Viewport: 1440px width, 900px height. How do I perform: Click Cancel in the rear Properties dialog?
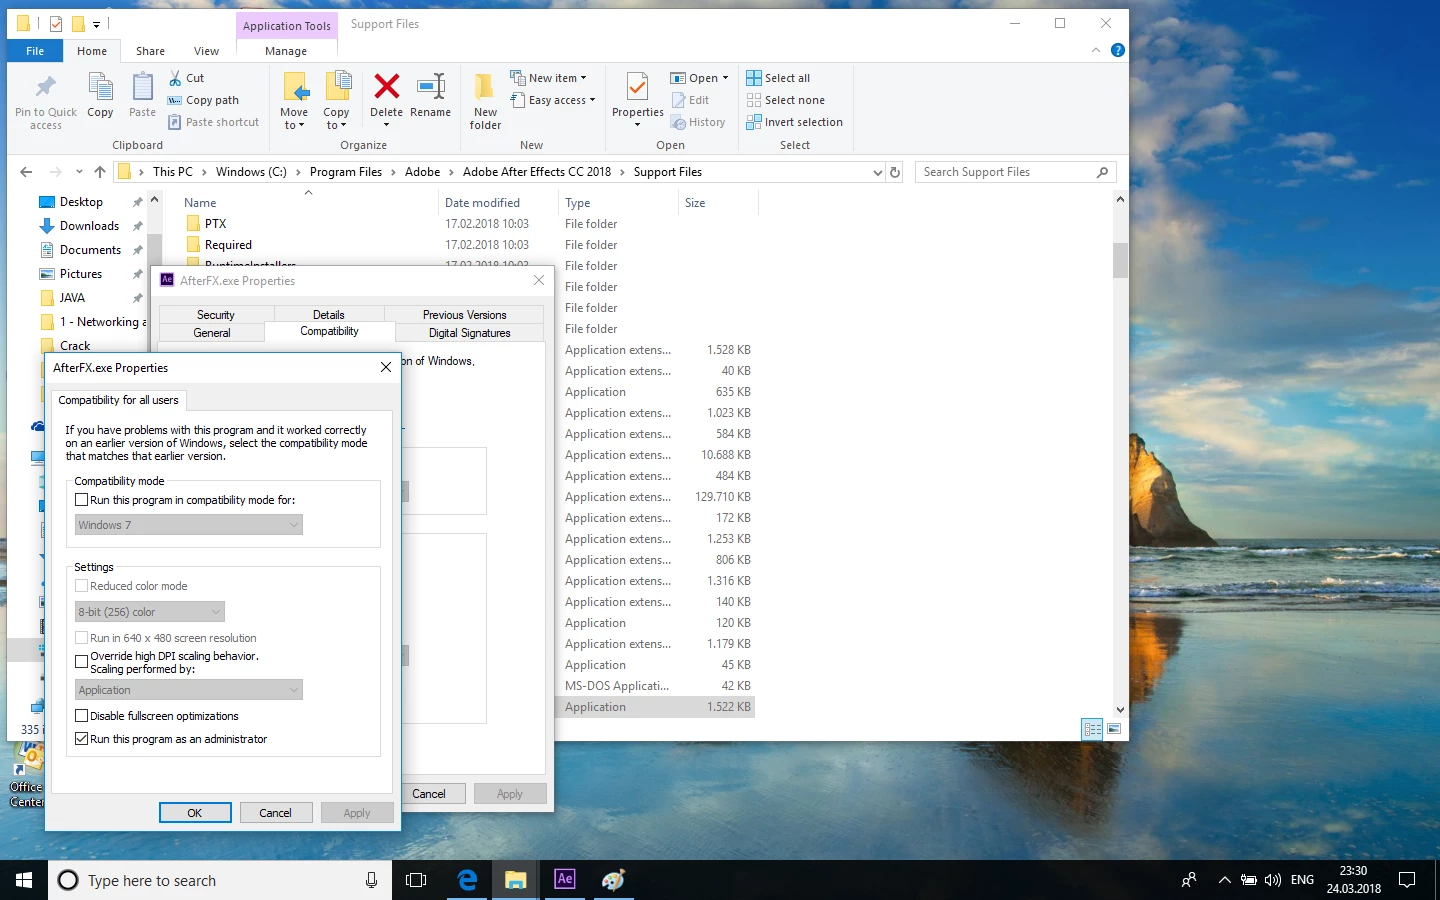pyautogui.click(x=429, y=794)
